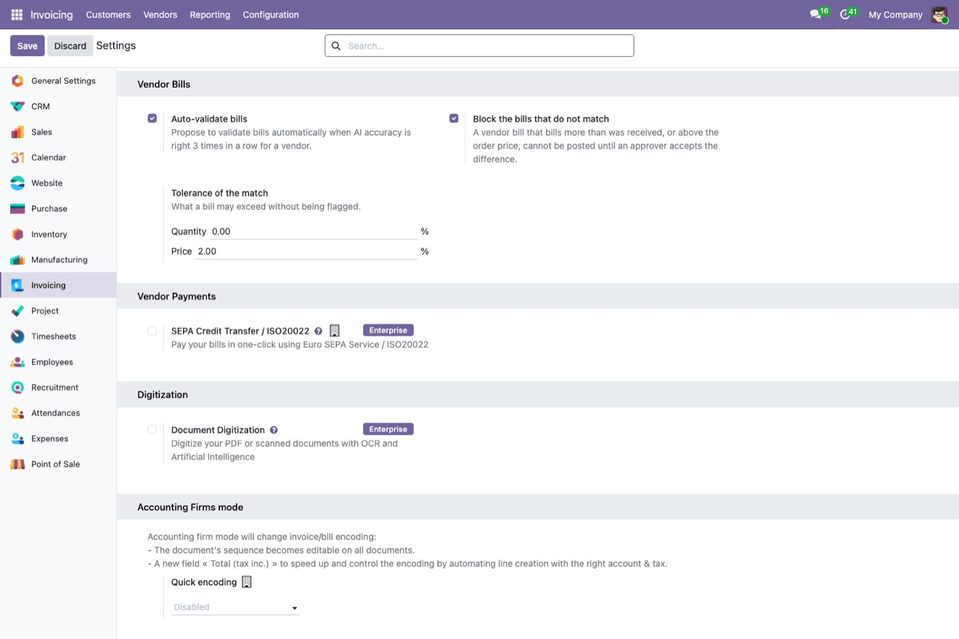Open the apps grid menu icon
The width and height of the screenshot is (959, 639).
[17, 15]
